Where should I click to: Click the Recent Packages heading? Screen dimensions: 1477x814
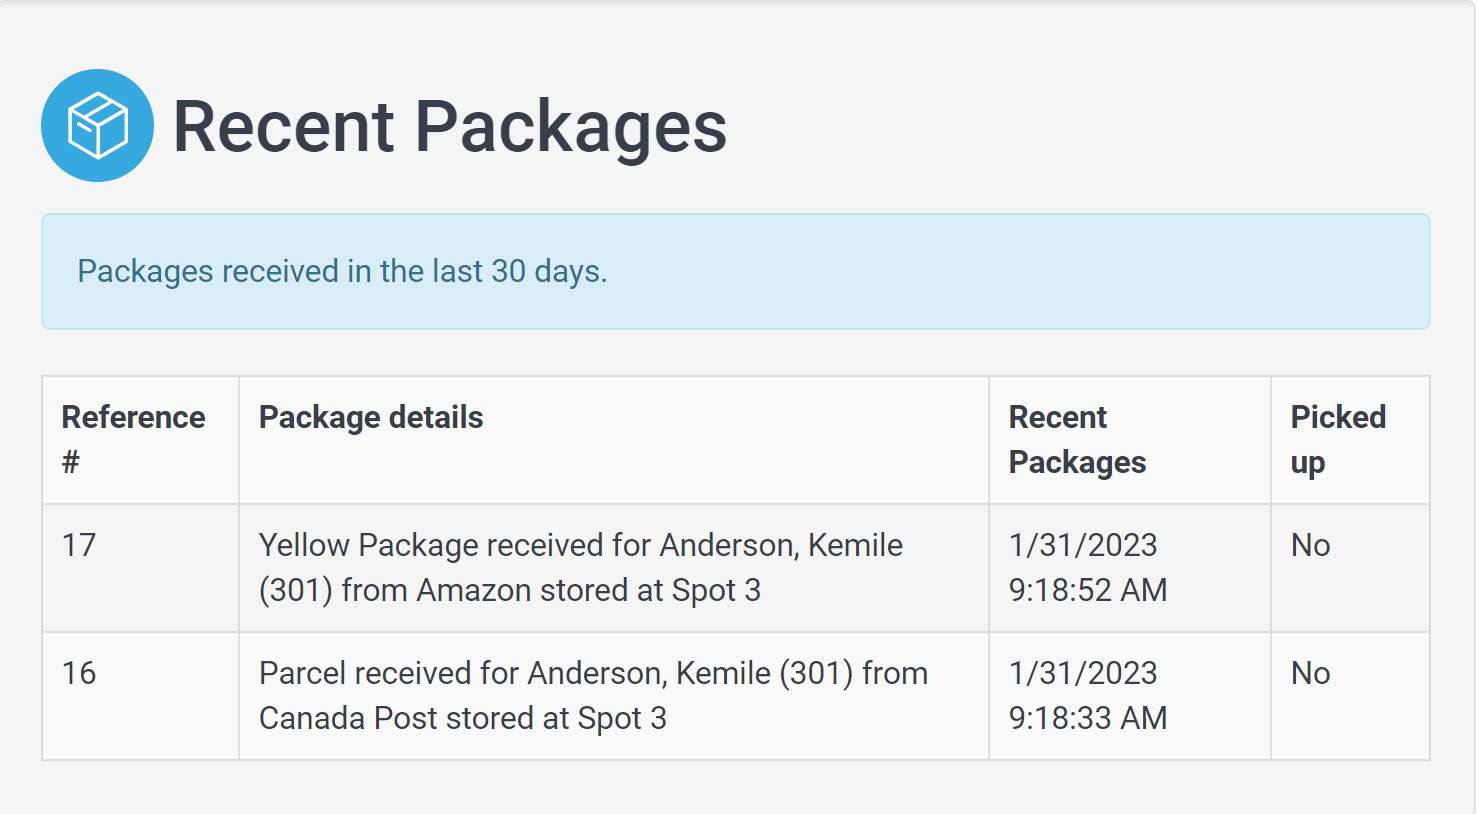coord(449,127)
